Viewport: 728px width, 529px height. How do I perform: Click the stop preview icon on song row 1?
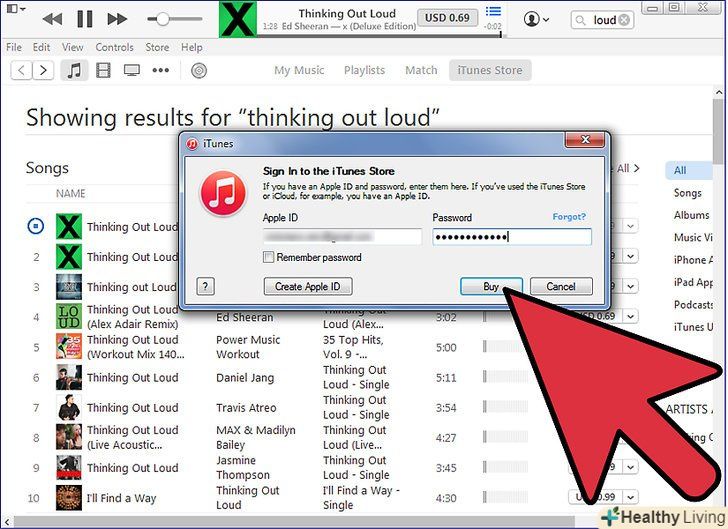tap(36, 227)
